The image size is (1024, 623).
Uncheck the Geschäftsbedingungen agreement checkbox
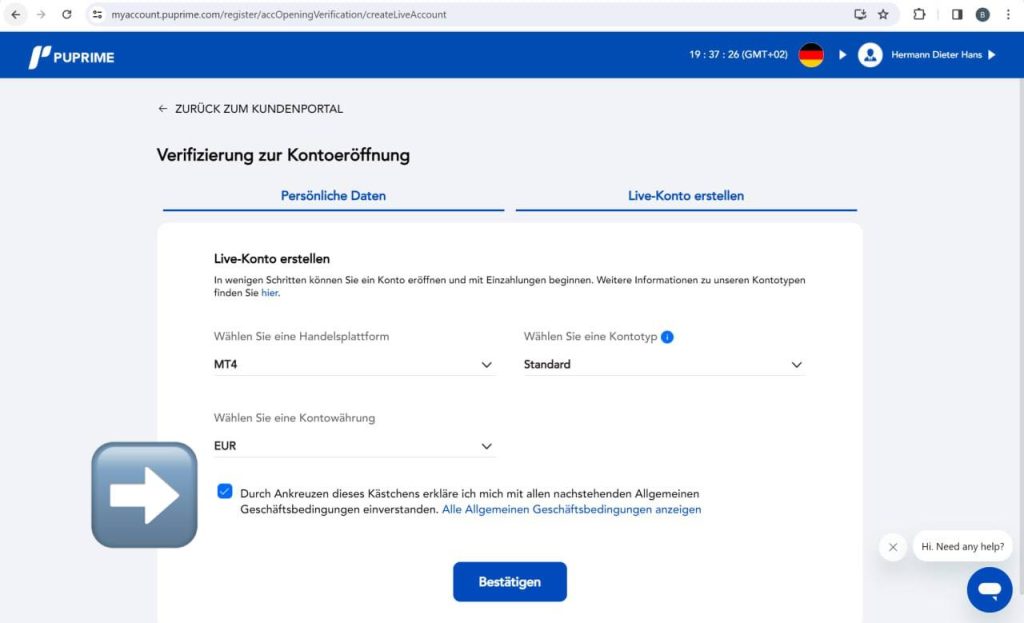point(225,492)
